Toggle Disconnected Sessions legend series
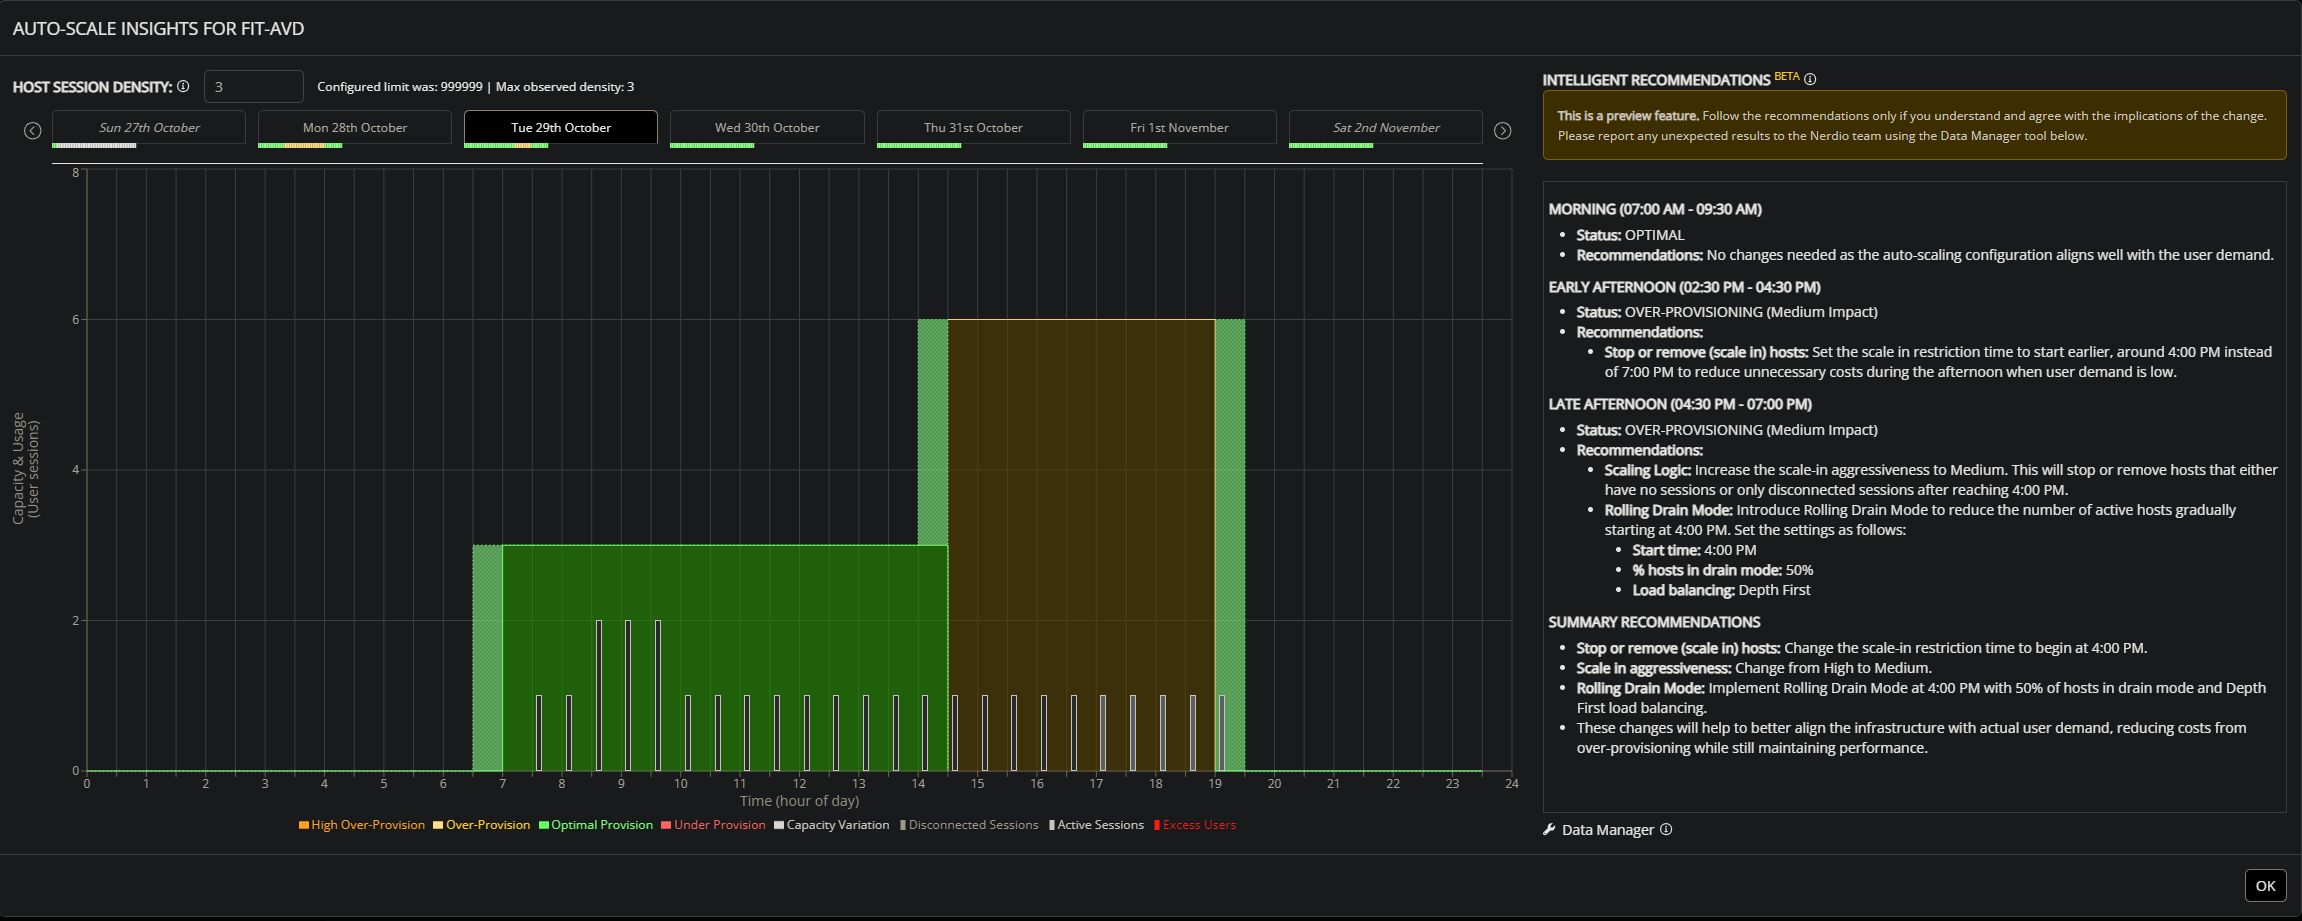The height and width of the screenshot is (921, 2302). pyautogui.click(x=968, y=825)
